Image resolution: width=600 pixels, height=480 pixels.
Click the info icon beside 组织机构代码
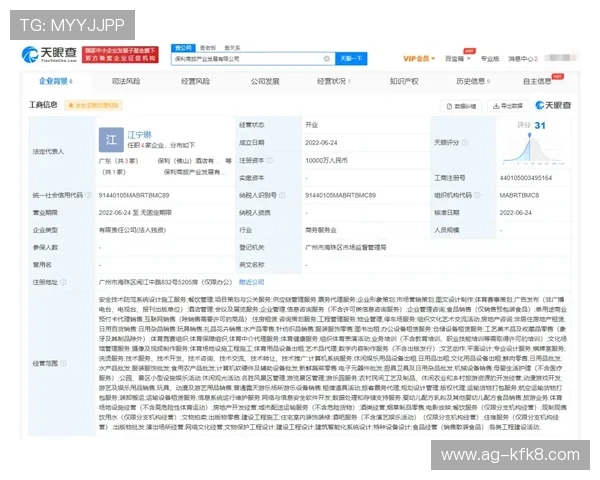(477, 195)
